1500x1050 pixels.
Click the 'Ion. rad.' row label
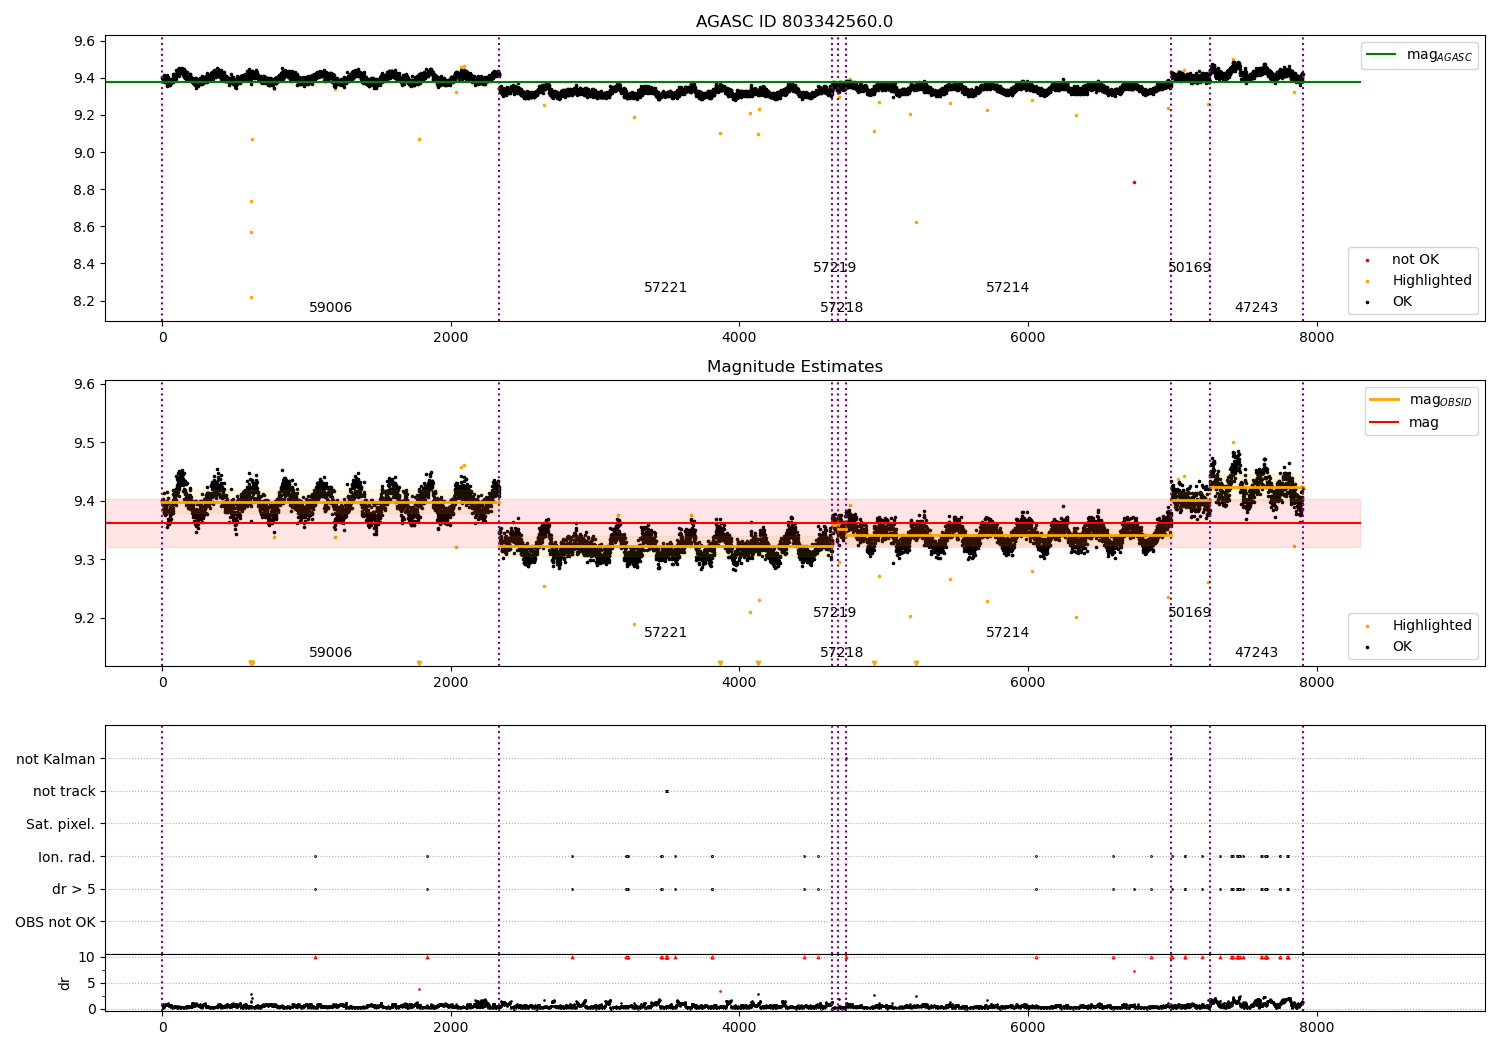(x=67, y=857)
